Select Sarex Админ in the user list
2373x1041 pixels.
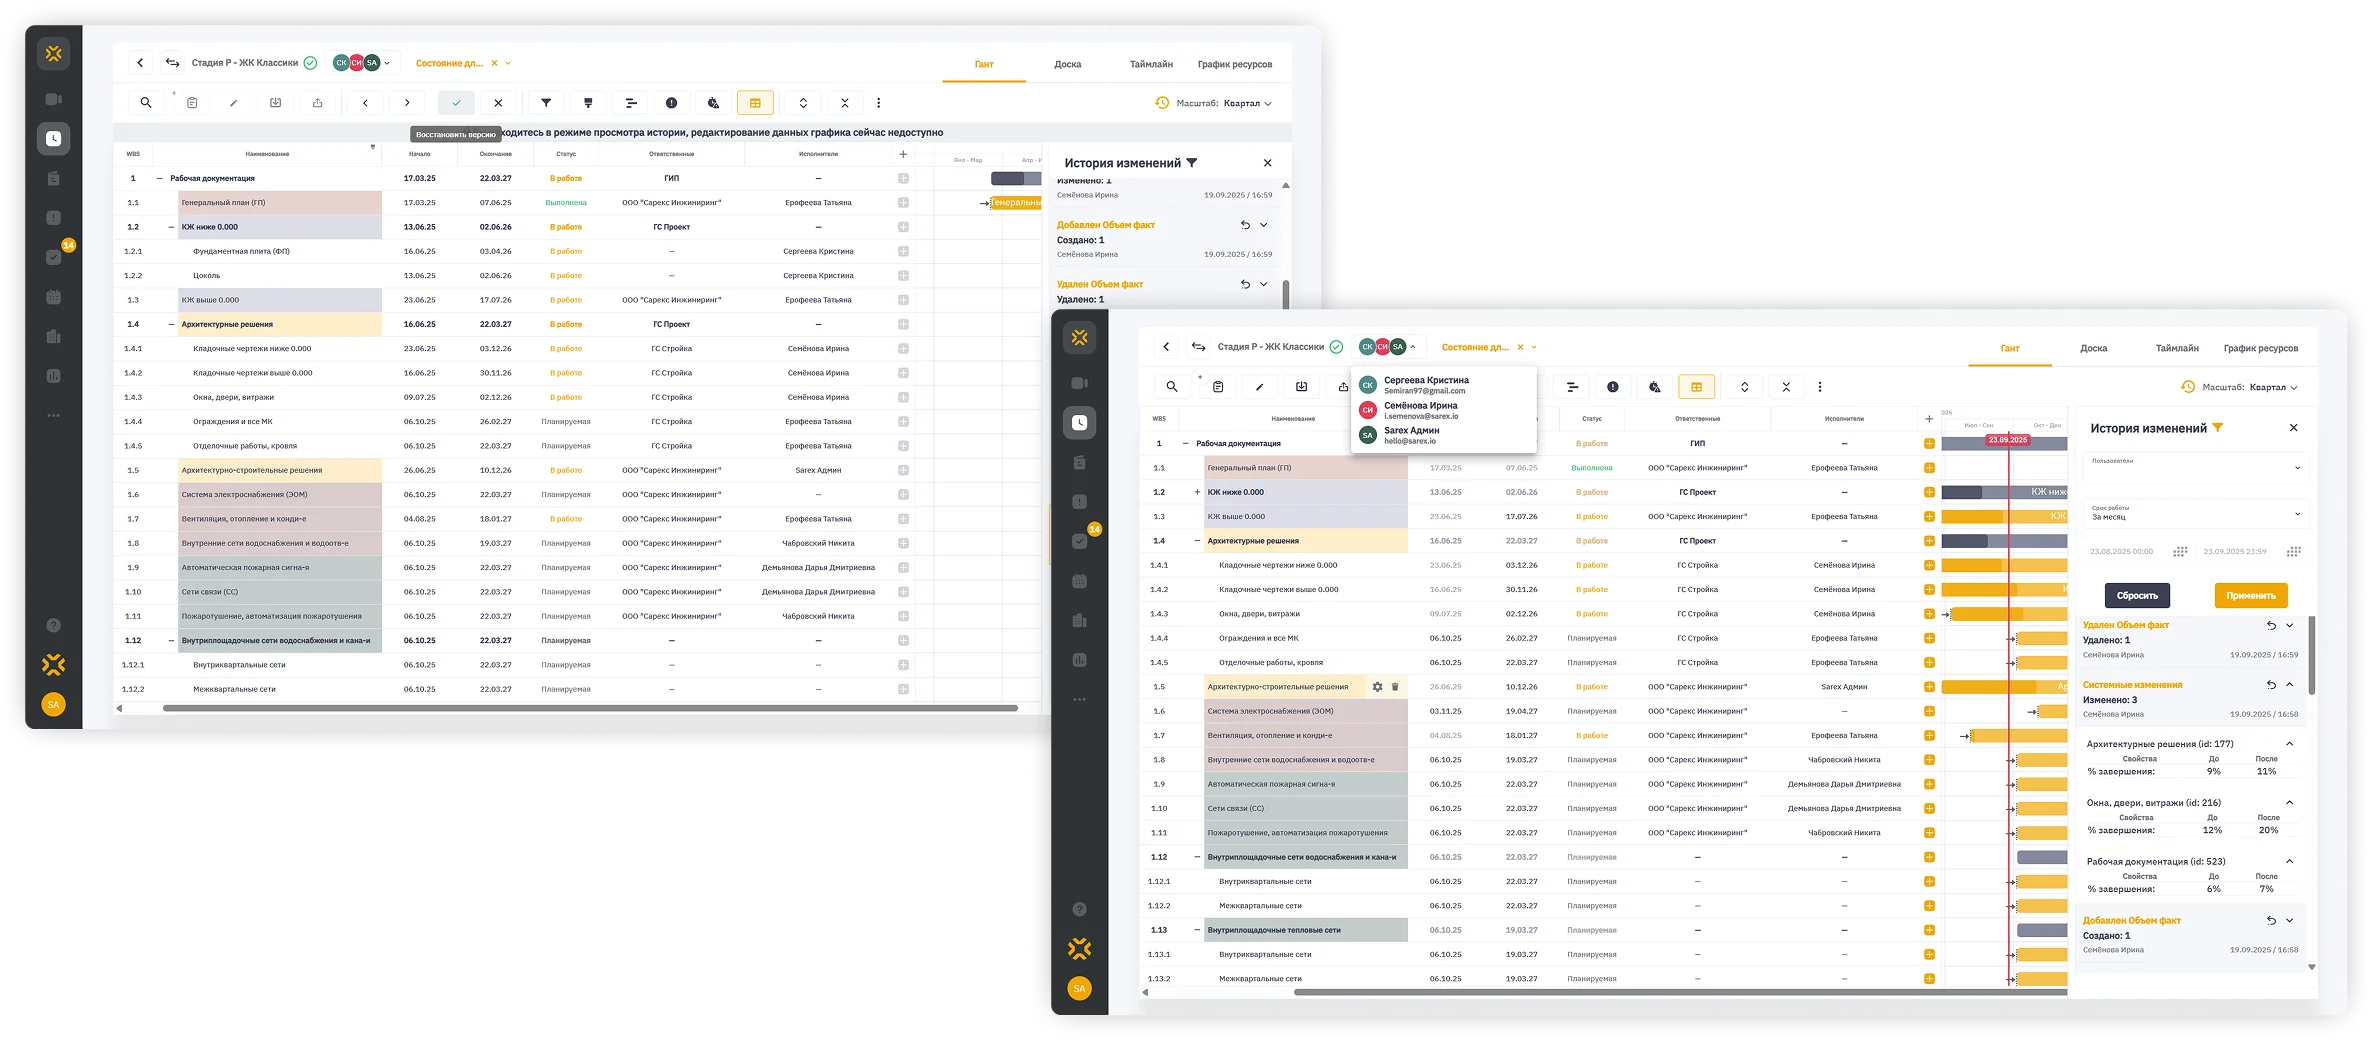[1411, 435]
